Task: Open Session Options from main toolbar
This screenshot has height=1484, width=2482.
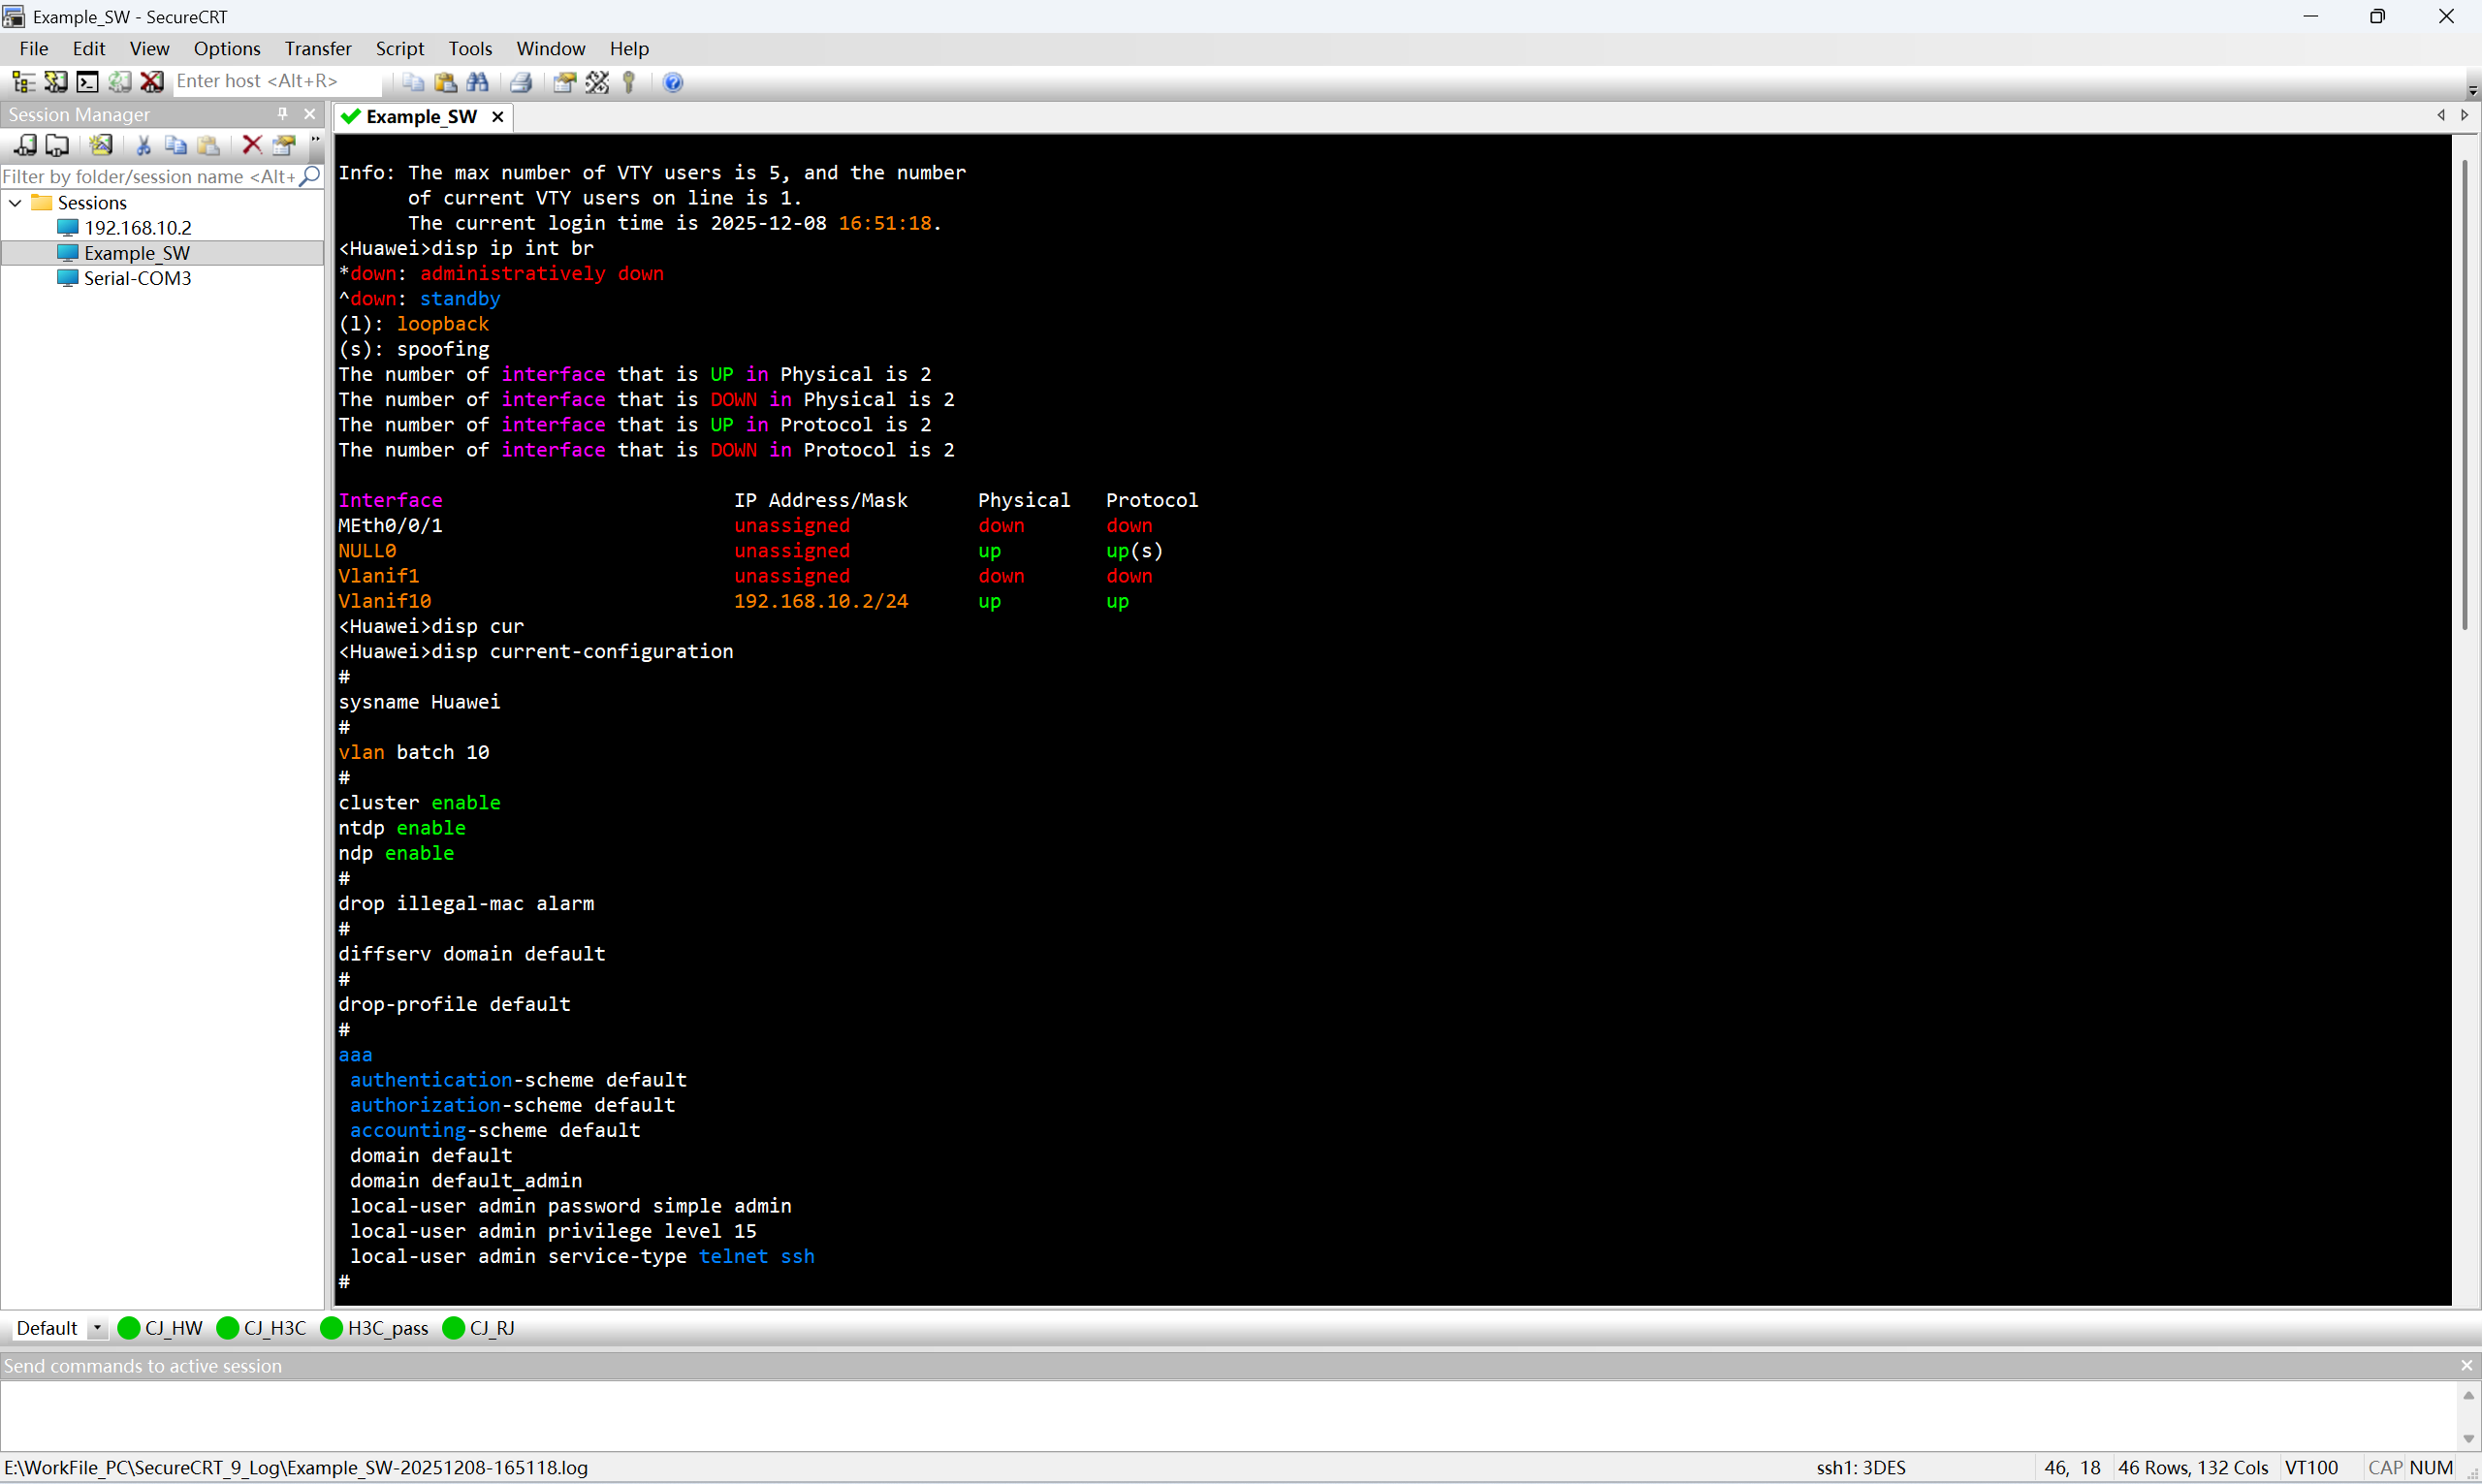Action: [x=565, y=82]
